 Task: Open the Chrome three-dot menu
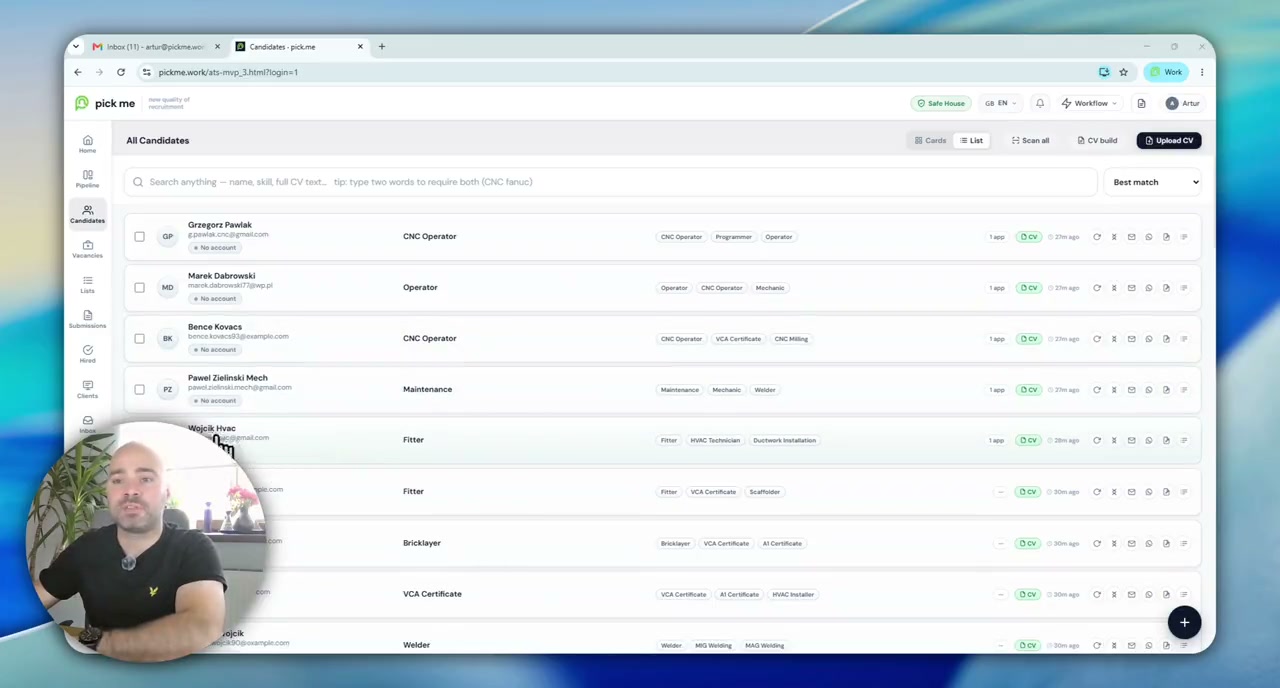[1202, 72]
